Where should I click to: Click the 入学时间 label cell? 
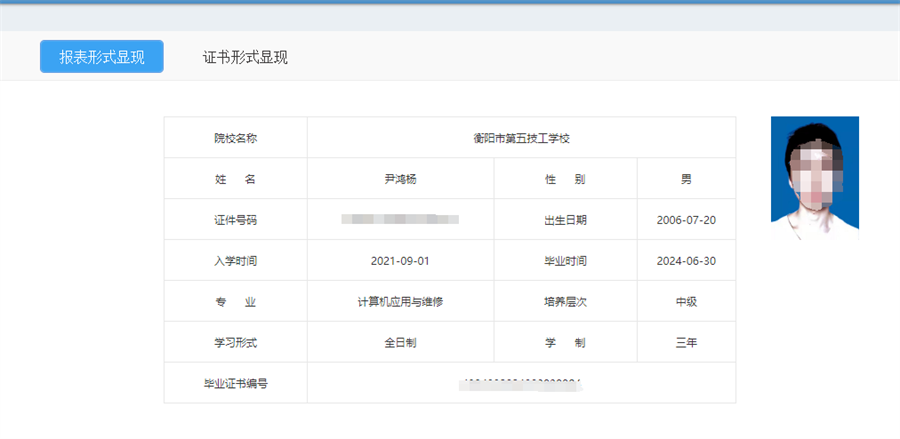[235, 261]
